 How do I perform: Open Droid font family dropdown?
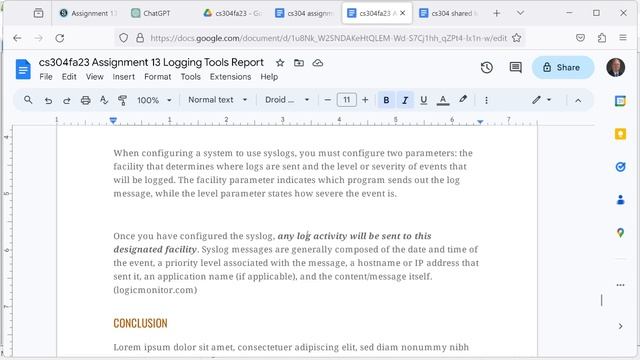[x=287, y=100]
